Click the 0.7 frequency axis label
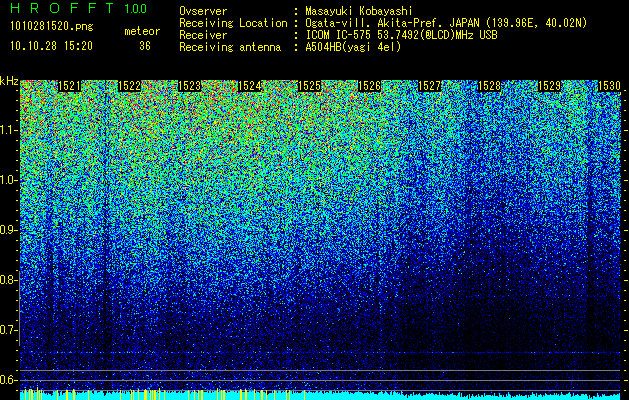This screenshot has width=629, height=400. (9, 330)
